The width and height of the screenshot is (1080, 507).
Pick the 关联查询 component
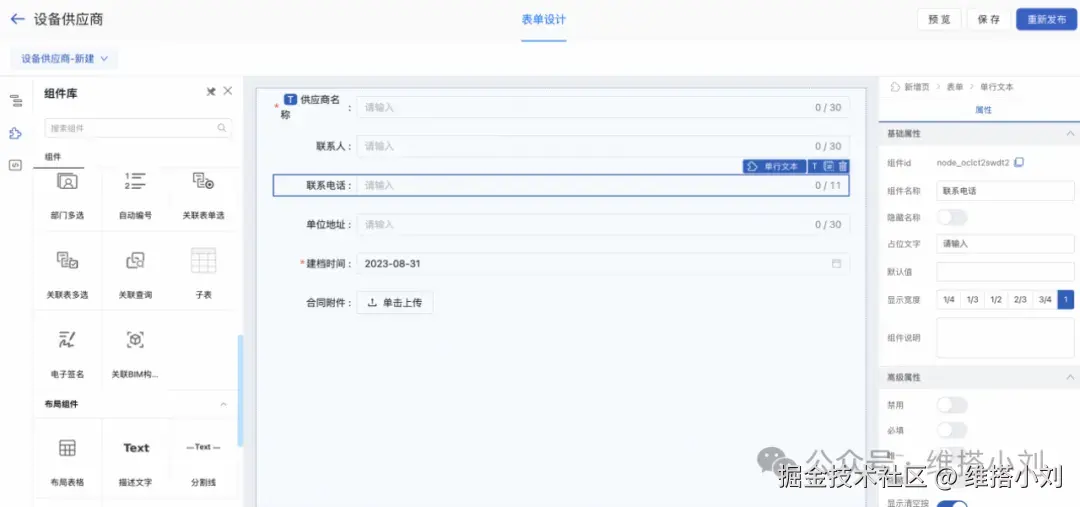coord(136,273)
